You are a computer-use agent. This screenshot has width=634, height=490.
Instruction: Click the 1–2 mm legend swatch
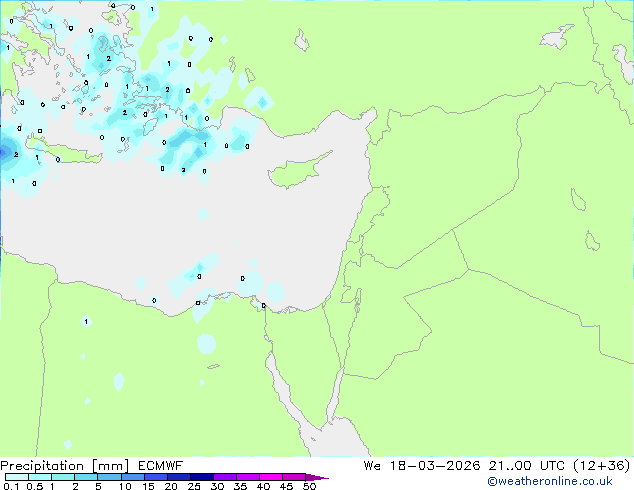point(63,477)
